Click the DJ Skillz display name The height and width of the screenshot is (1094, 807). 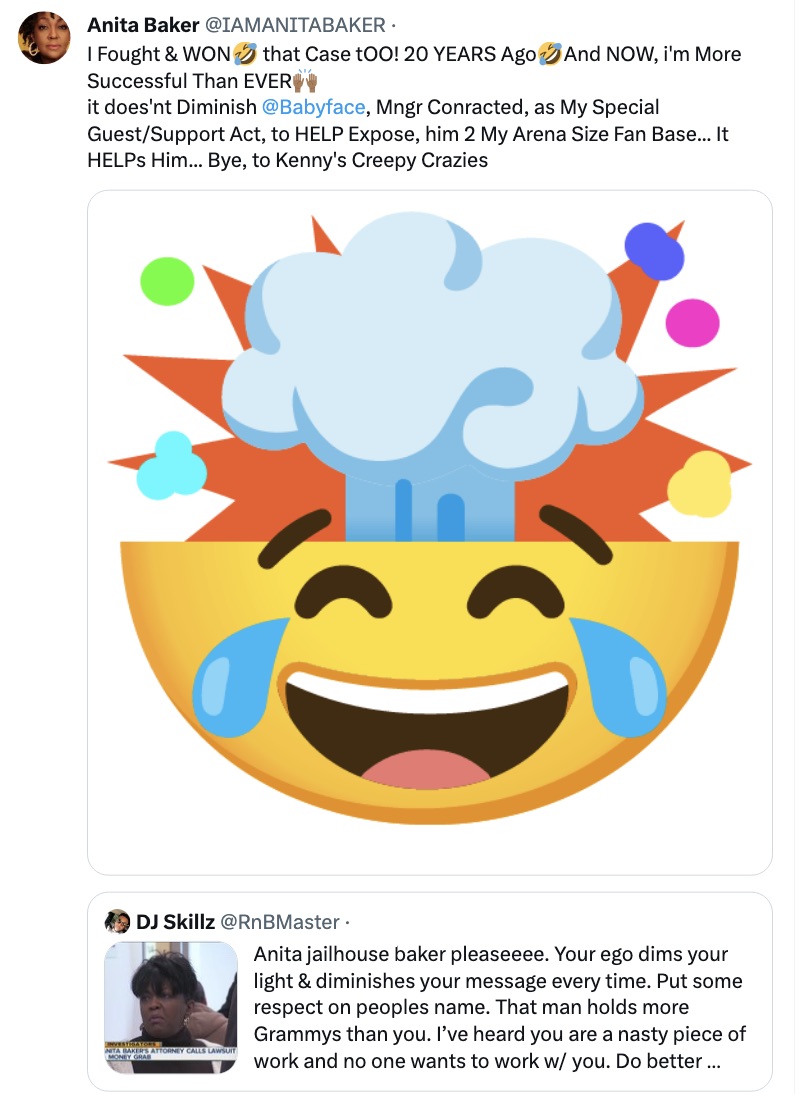[175, 922]
